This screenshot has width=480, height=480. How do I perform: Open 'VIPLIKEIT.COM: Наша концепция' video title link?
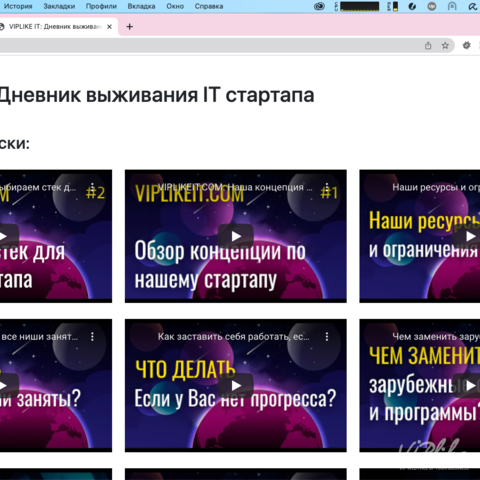235,187
